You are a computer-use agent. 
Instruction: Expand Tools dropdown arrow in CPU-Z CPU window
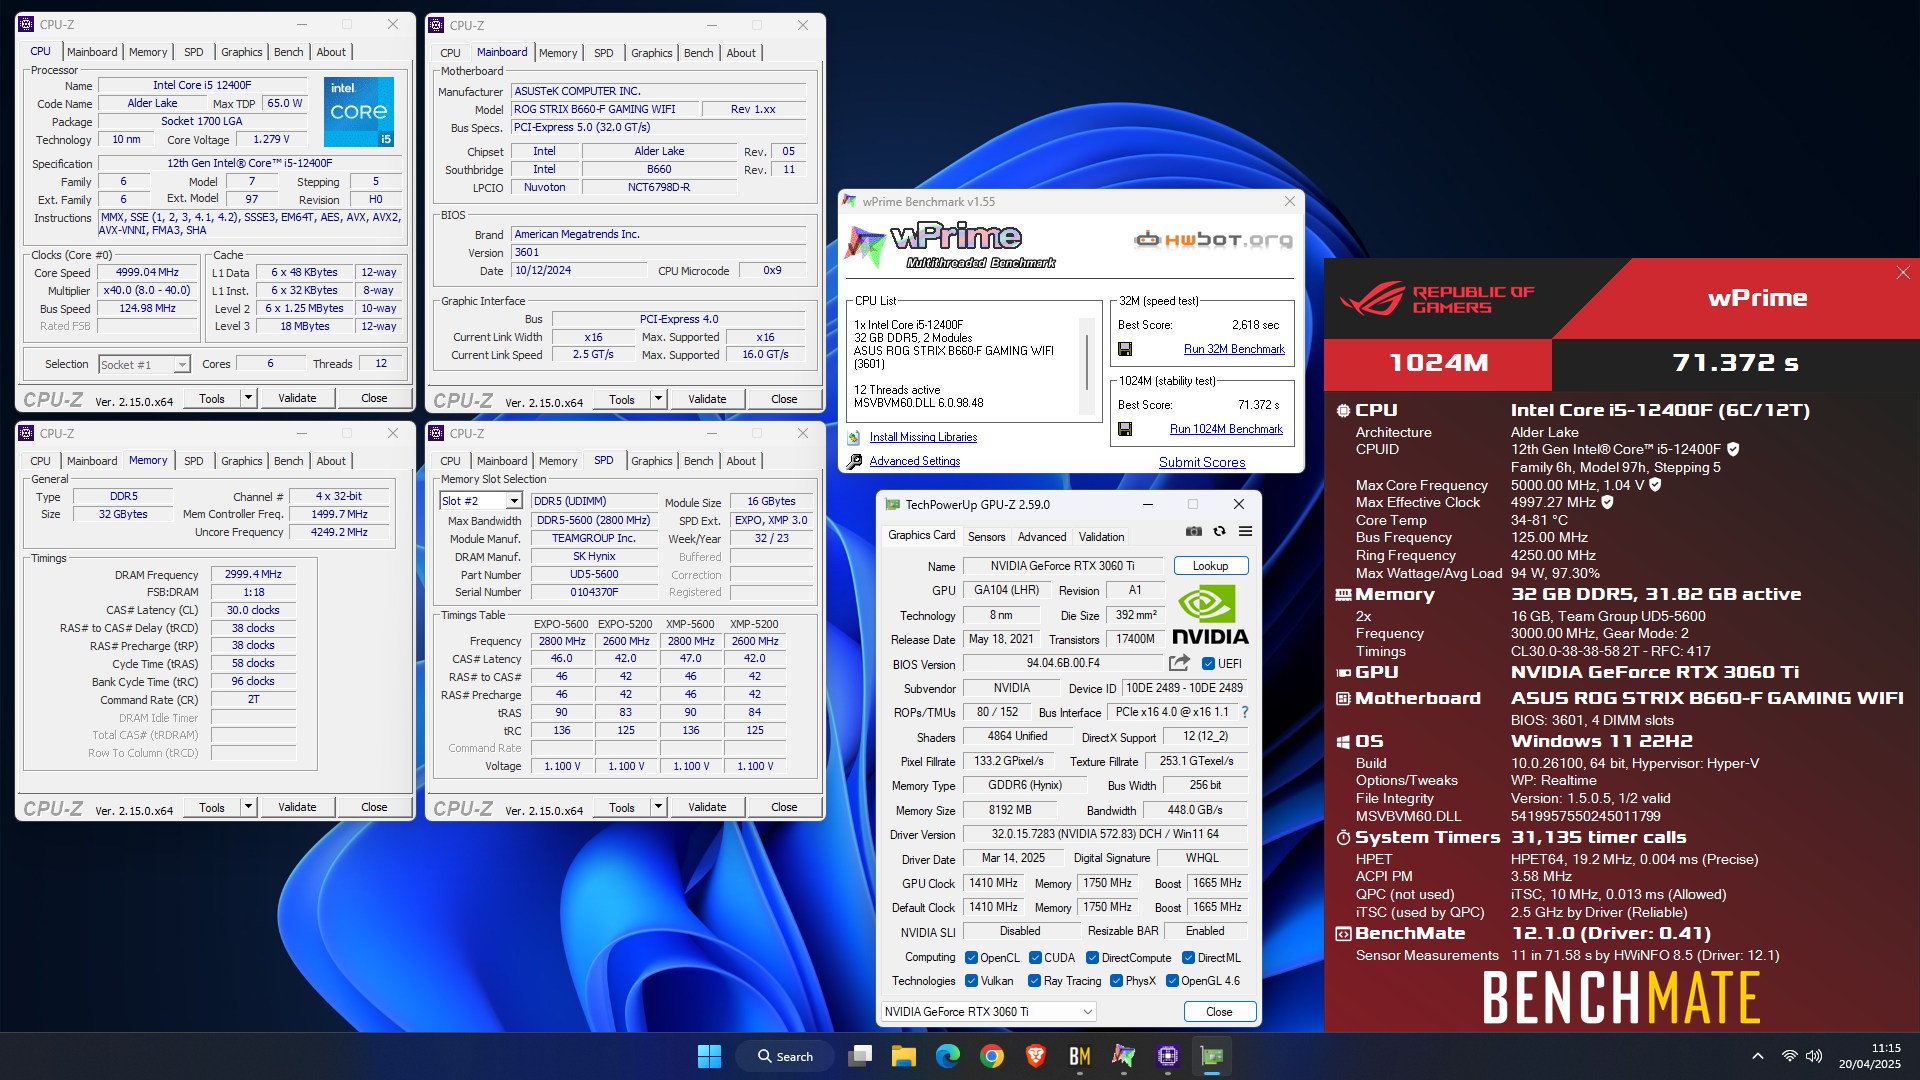(248, 398)
